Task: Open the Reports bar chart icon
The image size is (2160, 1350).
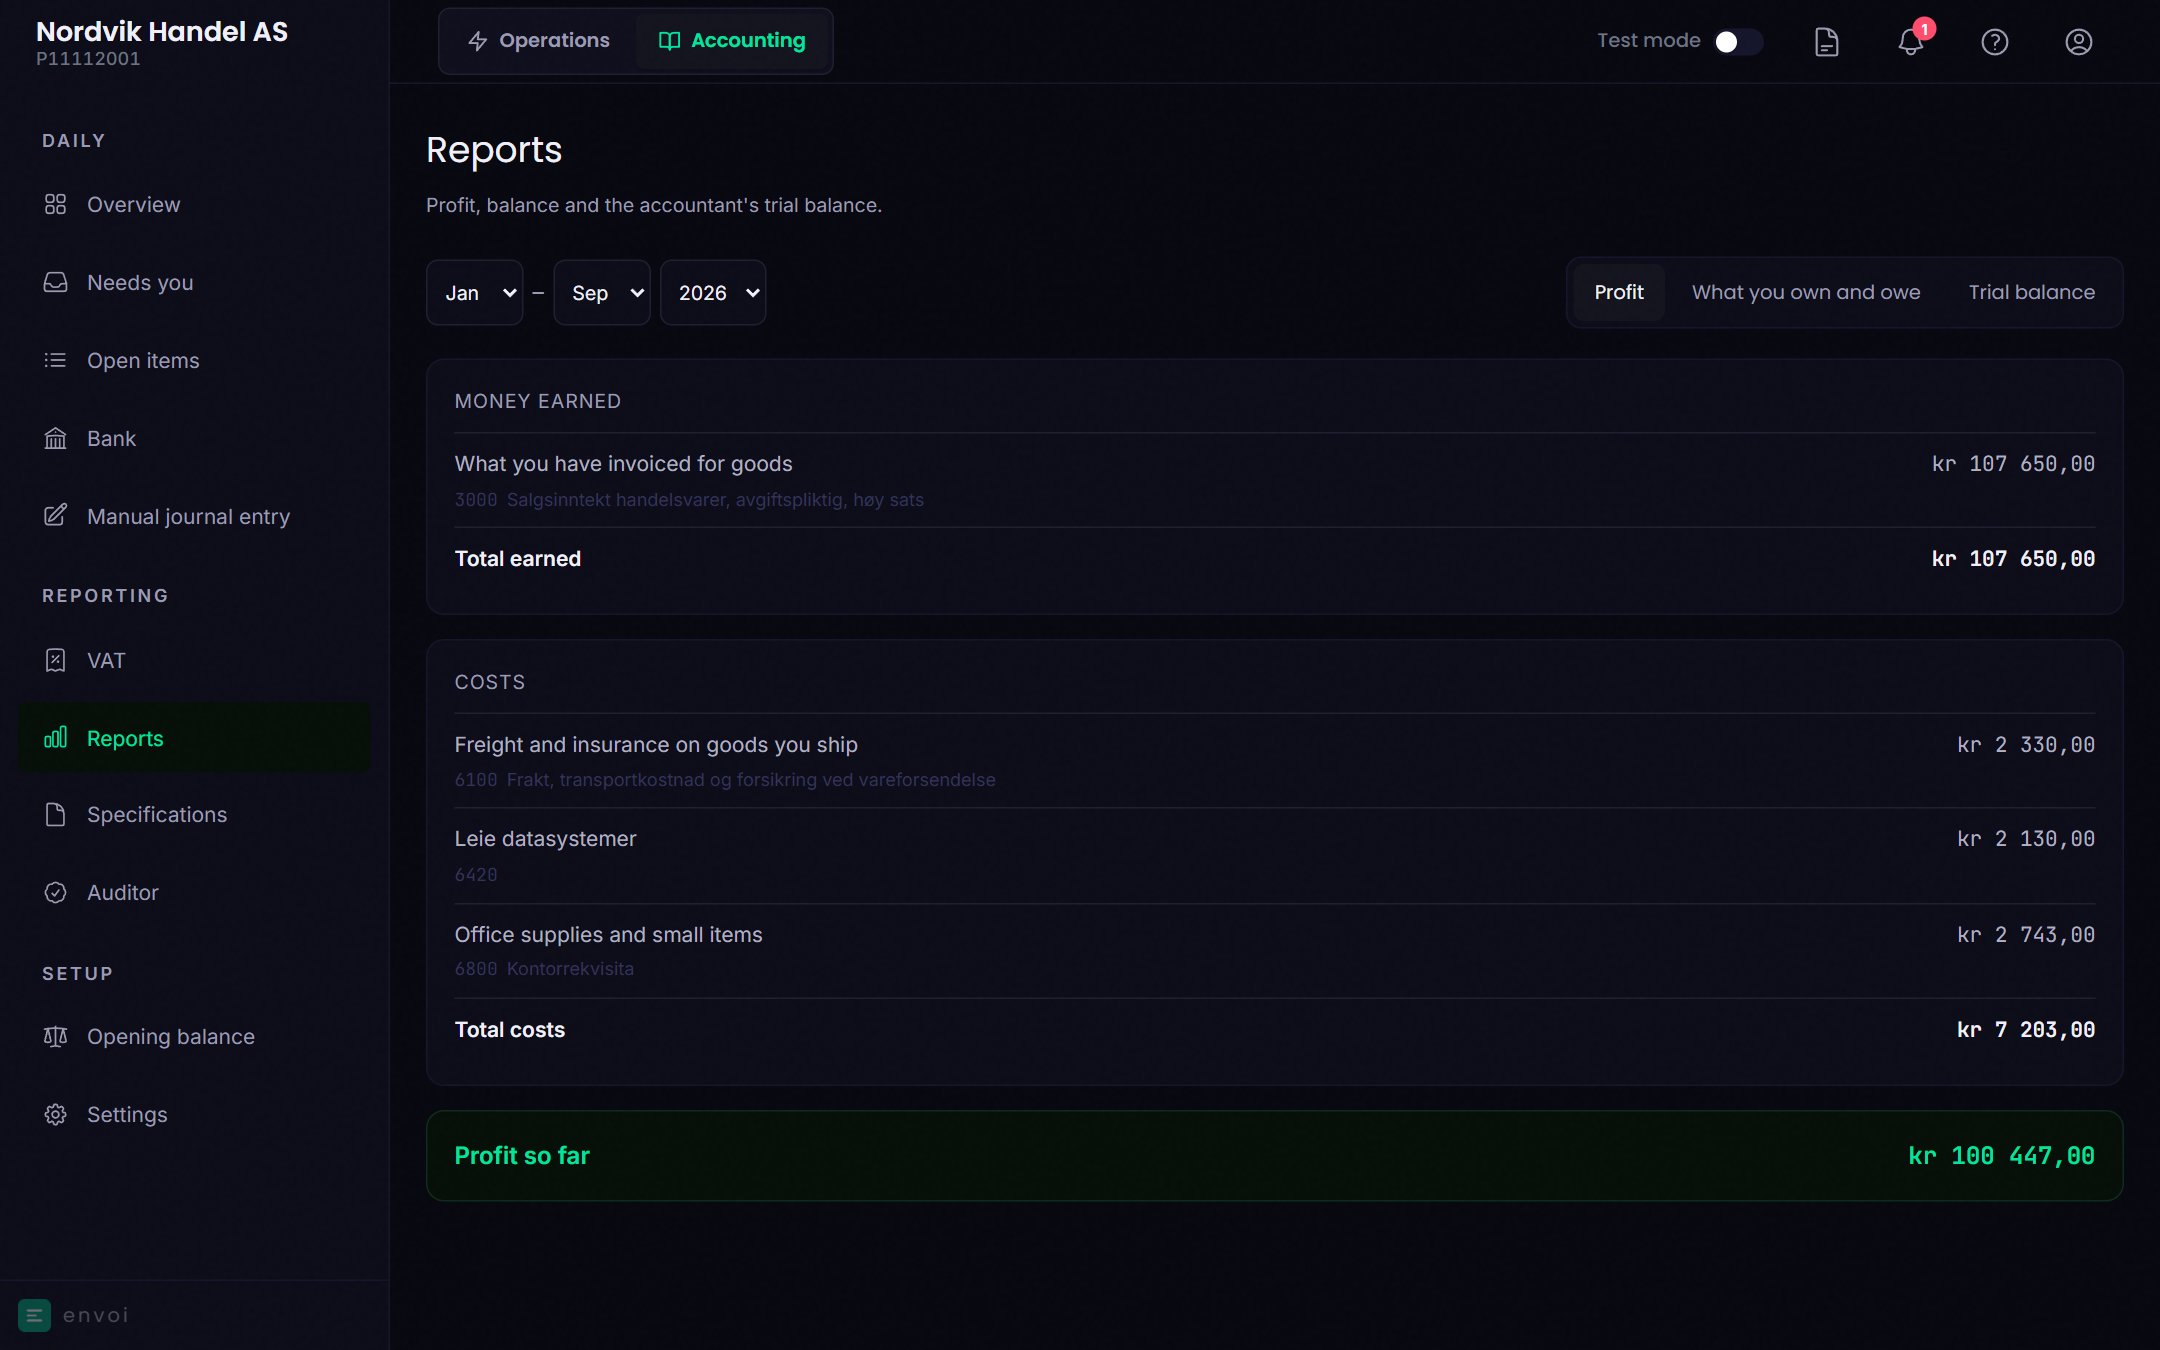Action: pos(55,738)
